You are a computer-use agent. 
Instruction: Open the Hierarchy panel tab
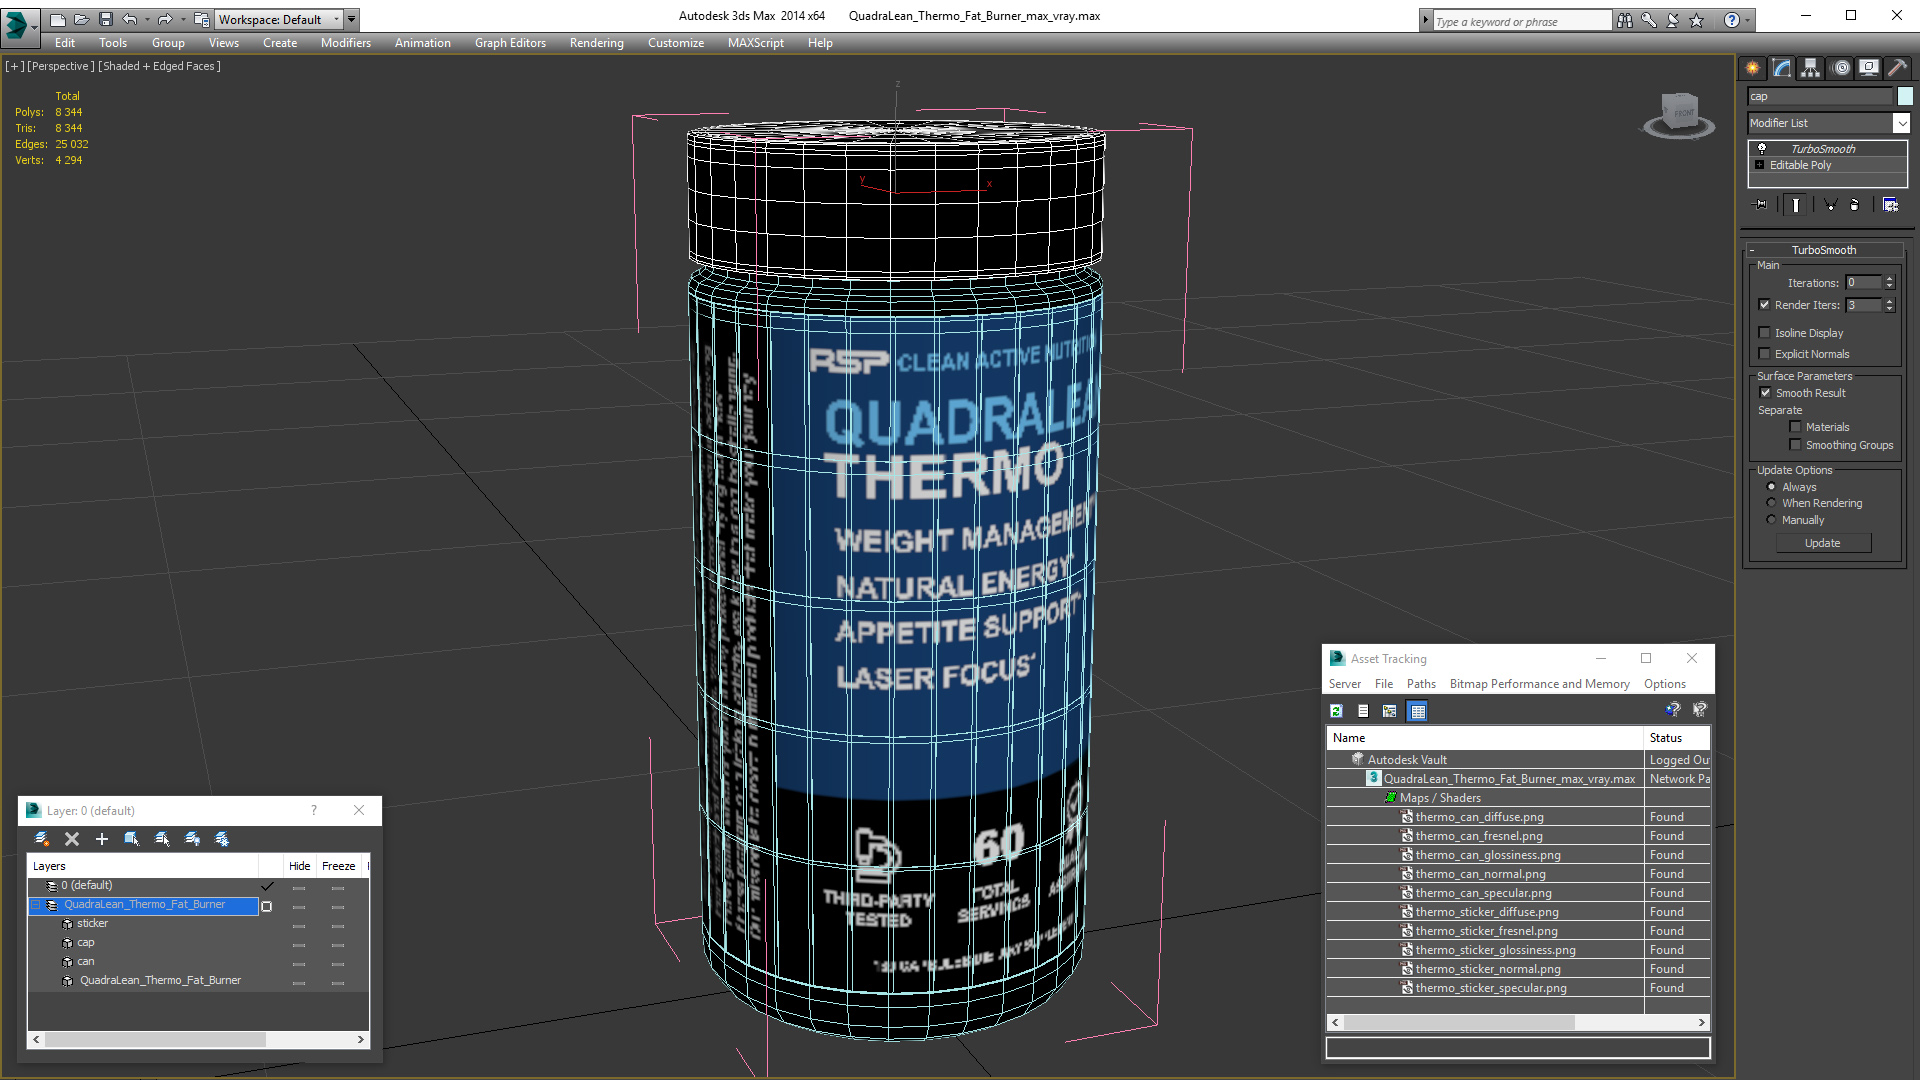1811,68
